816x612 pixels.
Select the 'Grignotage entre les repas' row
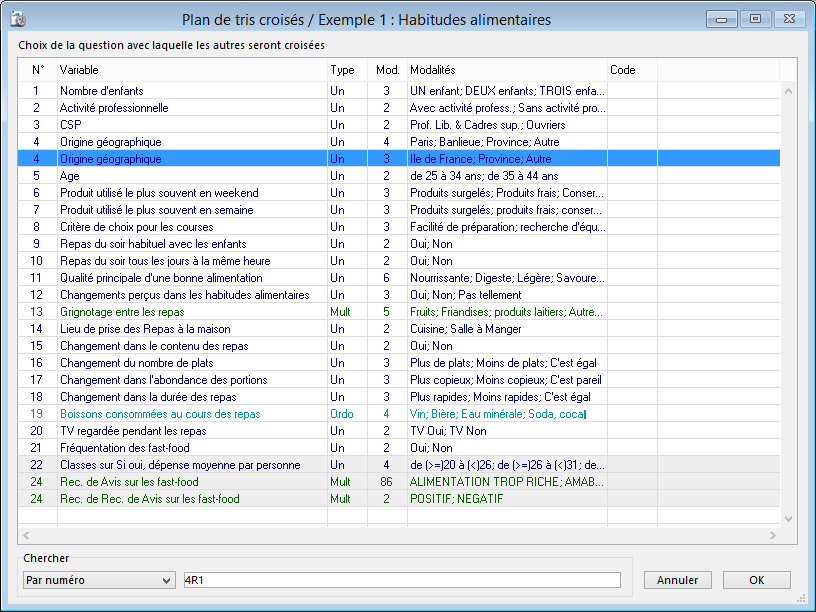(x=399, y=312)
